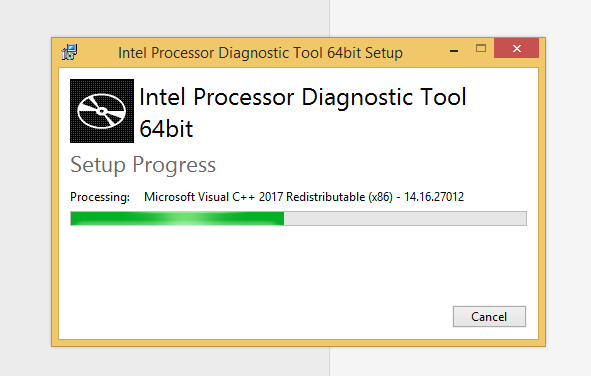Close the setup window with the red X
The image size is (591, 377).
(516, 48)
